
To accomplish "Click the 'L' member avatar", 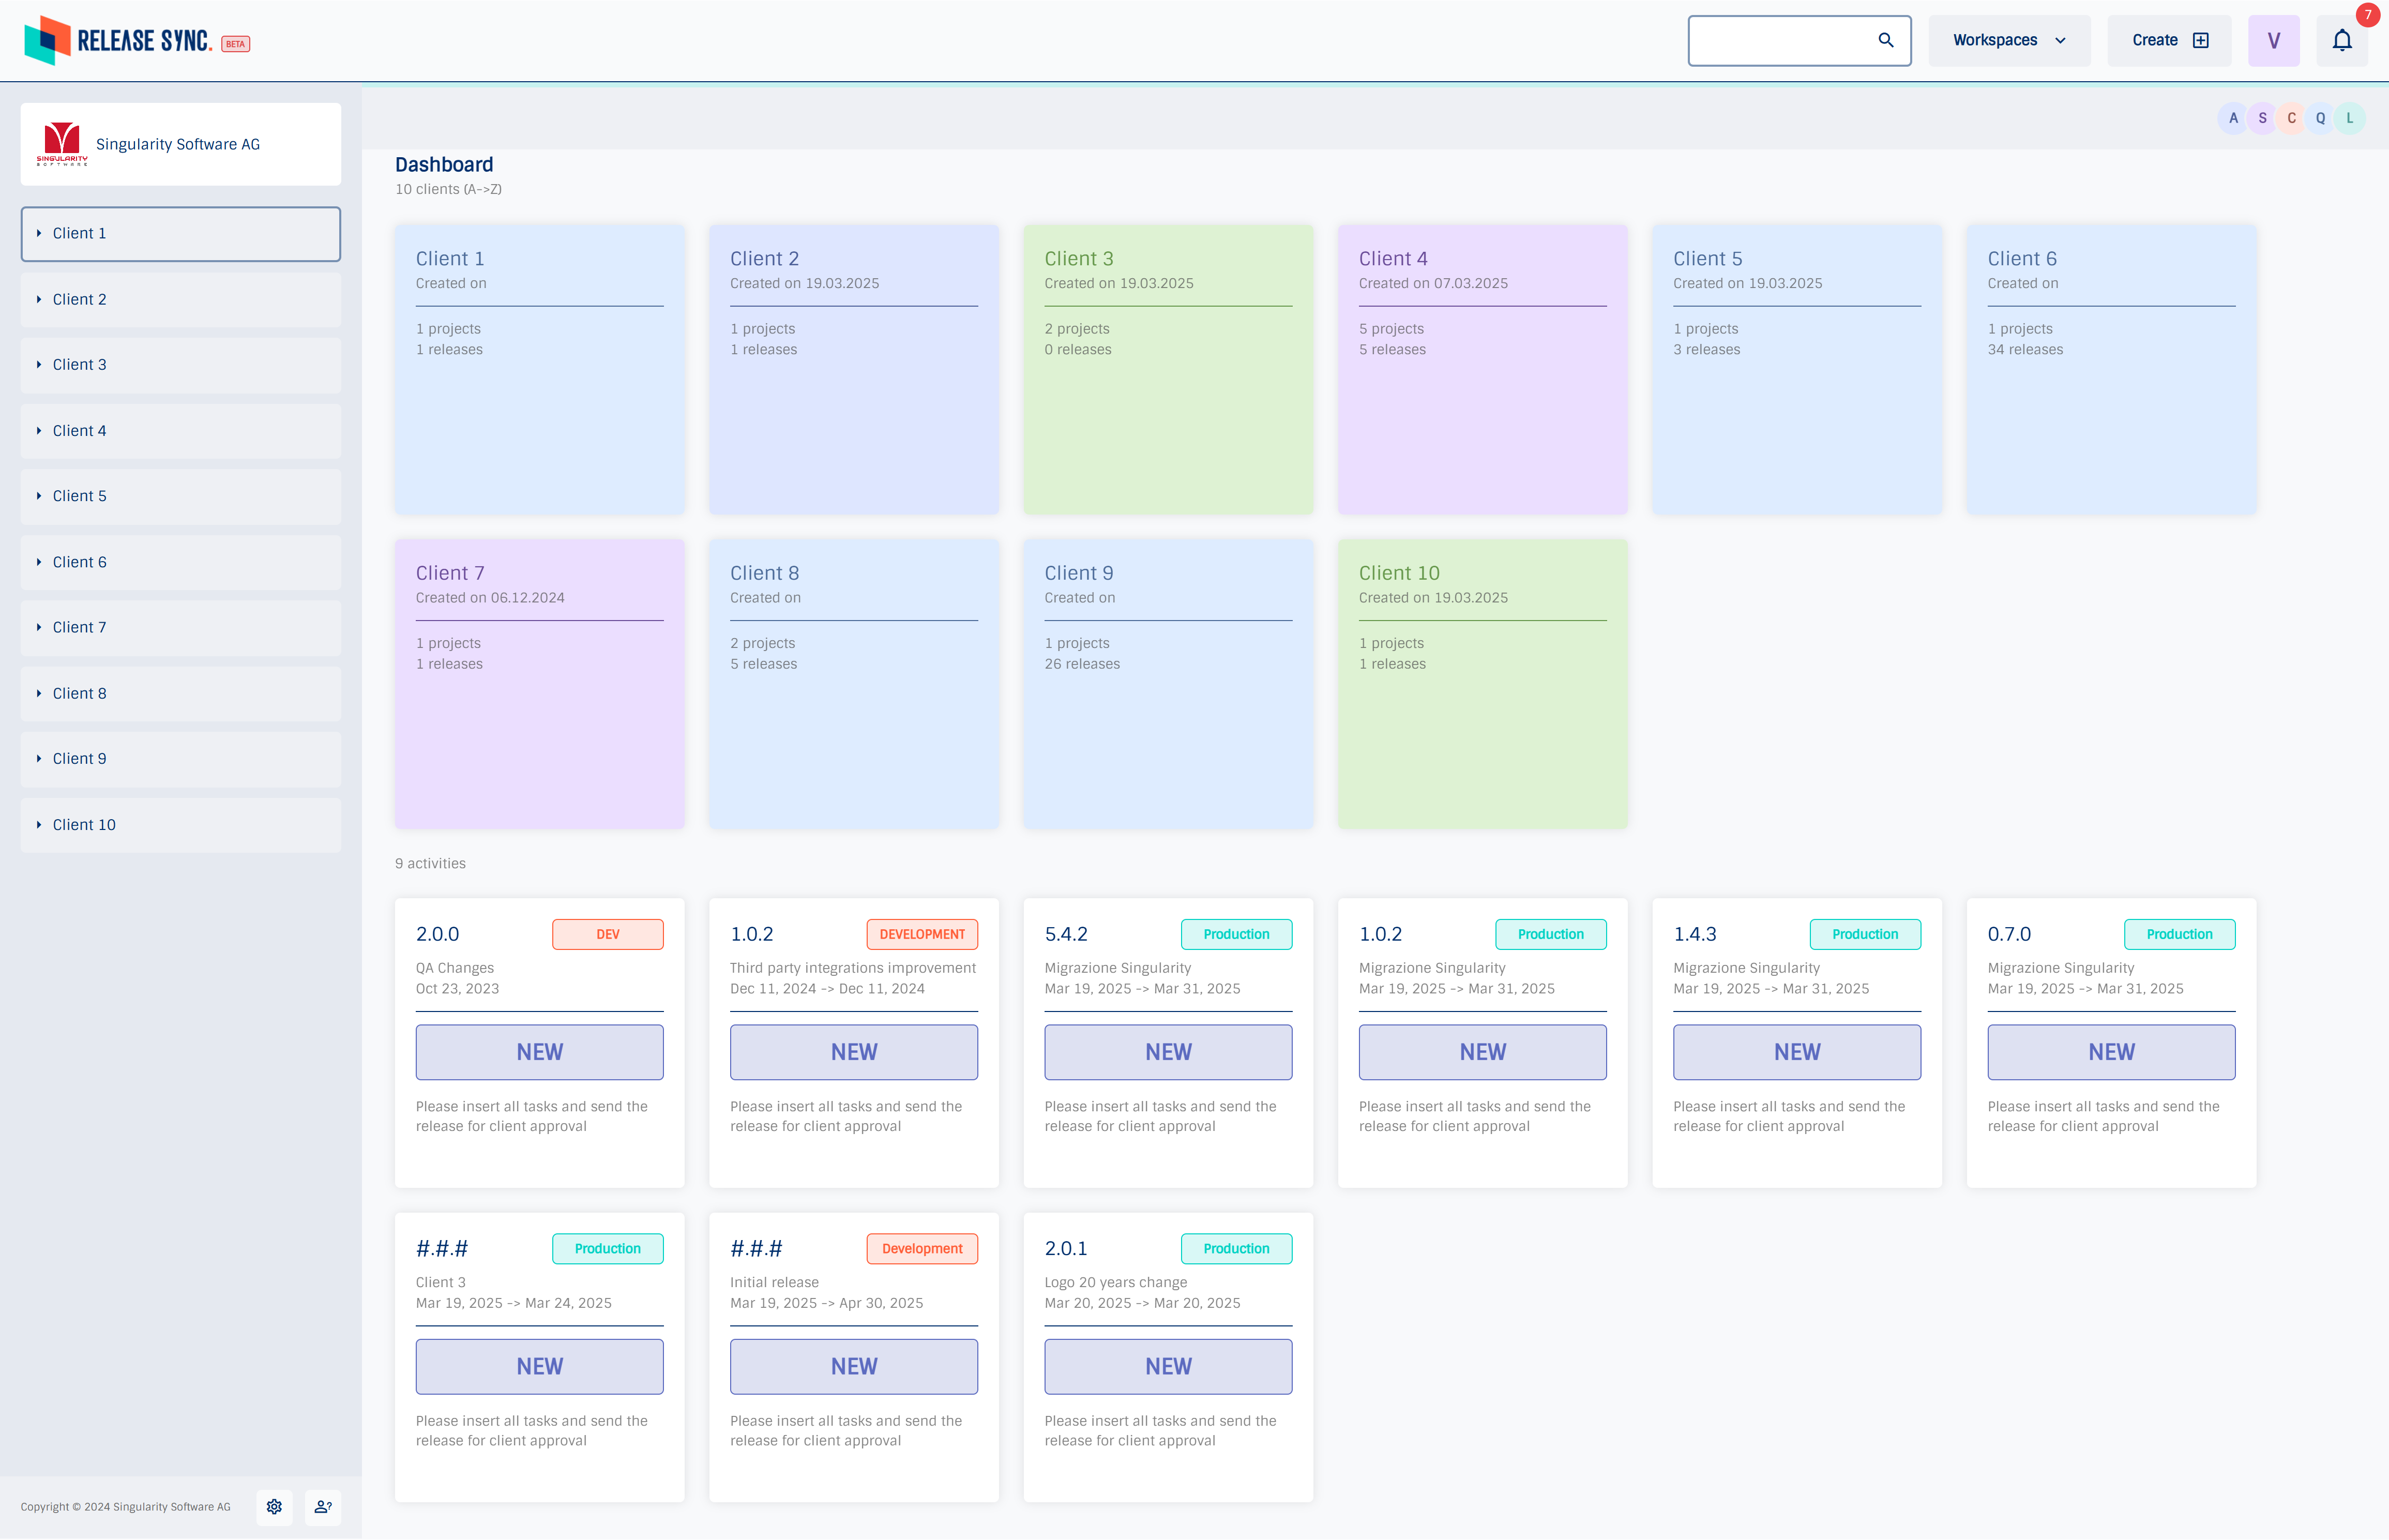I will pos(2349,118).
